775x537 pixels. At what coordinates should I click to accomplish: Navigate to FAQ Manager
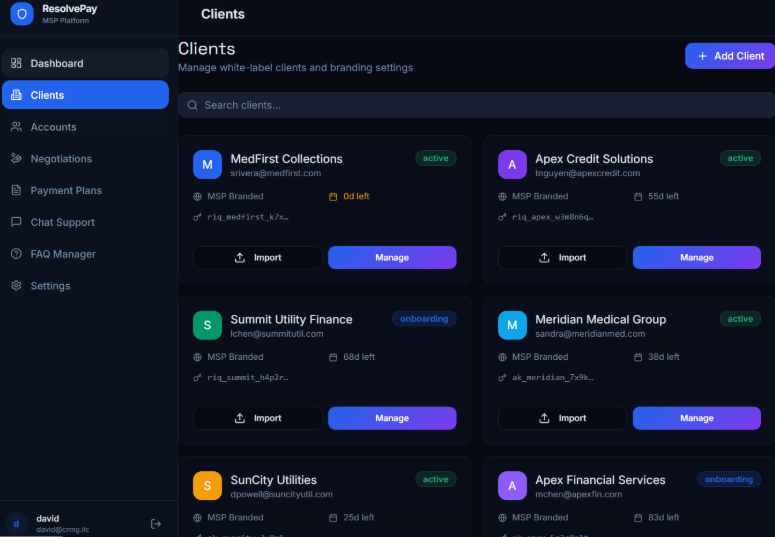[63, 254]
